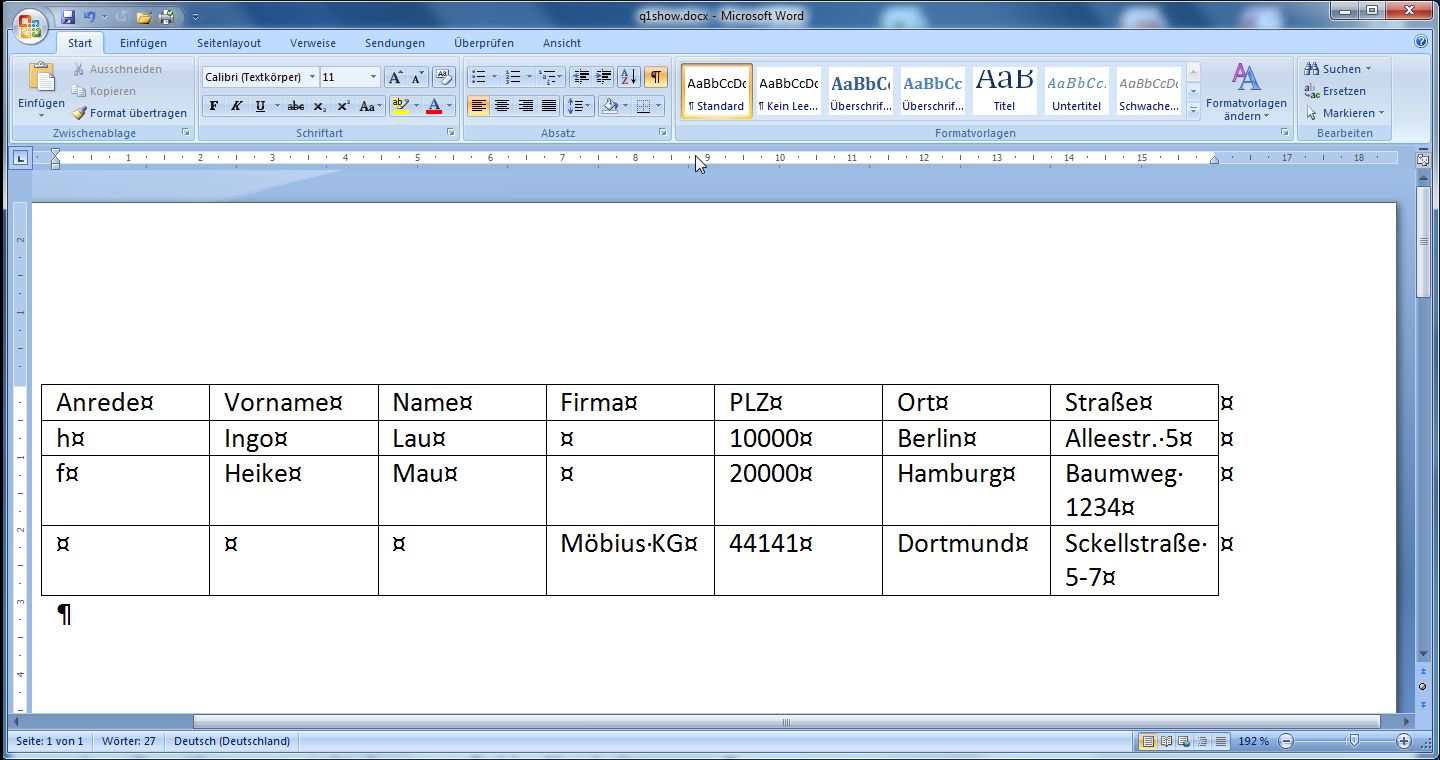Clear formatting with the eraser icon

[443, 77]
